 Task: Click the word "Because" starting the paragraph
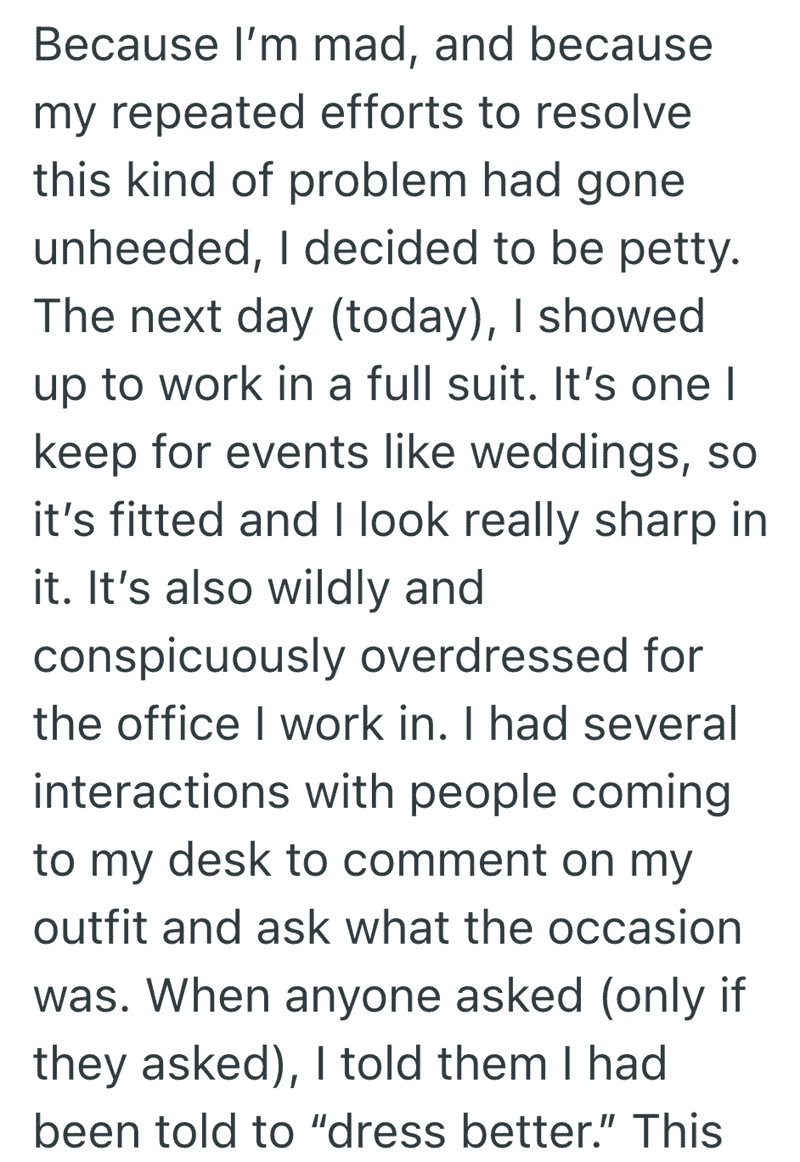pyautogui.click(x=126, y=44)
